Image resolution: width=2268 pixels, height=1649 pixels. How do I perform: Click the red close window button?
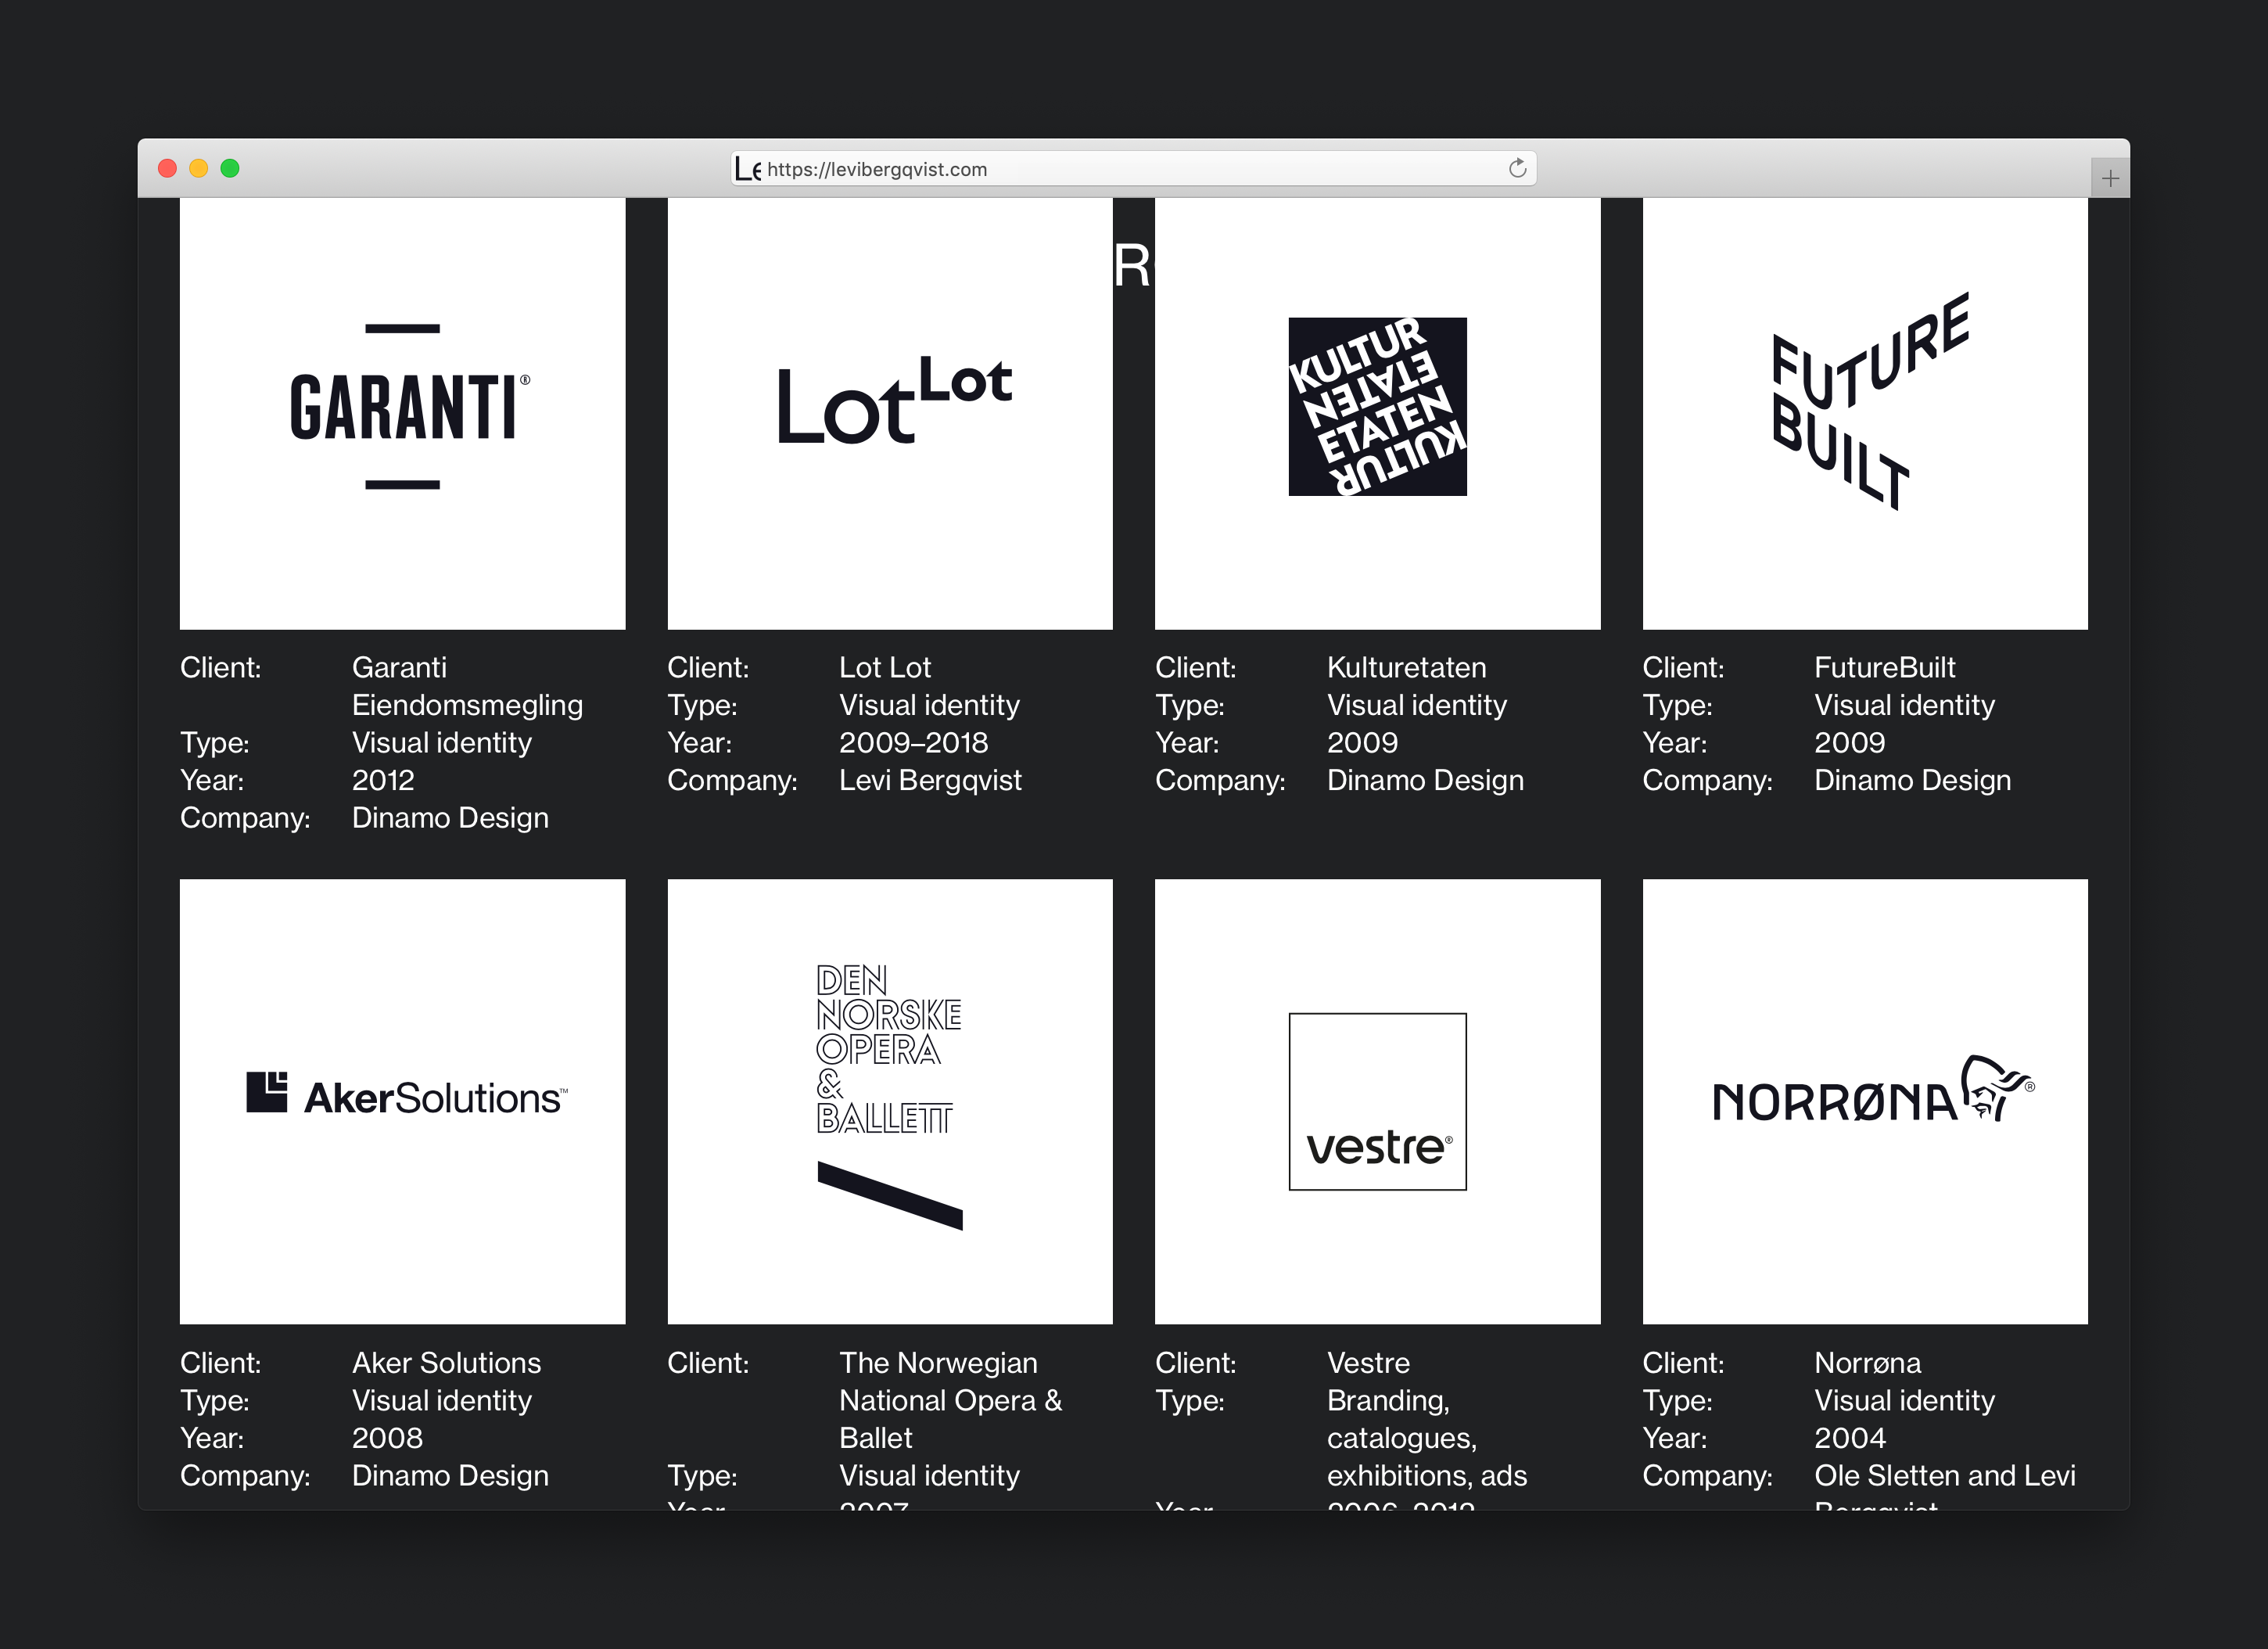(x=168, y=168)
